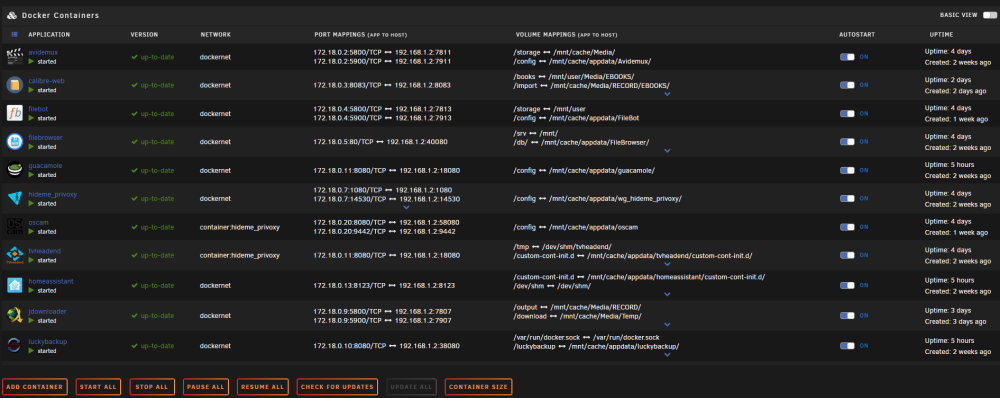Toggle autostart for avidemux
1000x398 pixels.
[847, 57]
